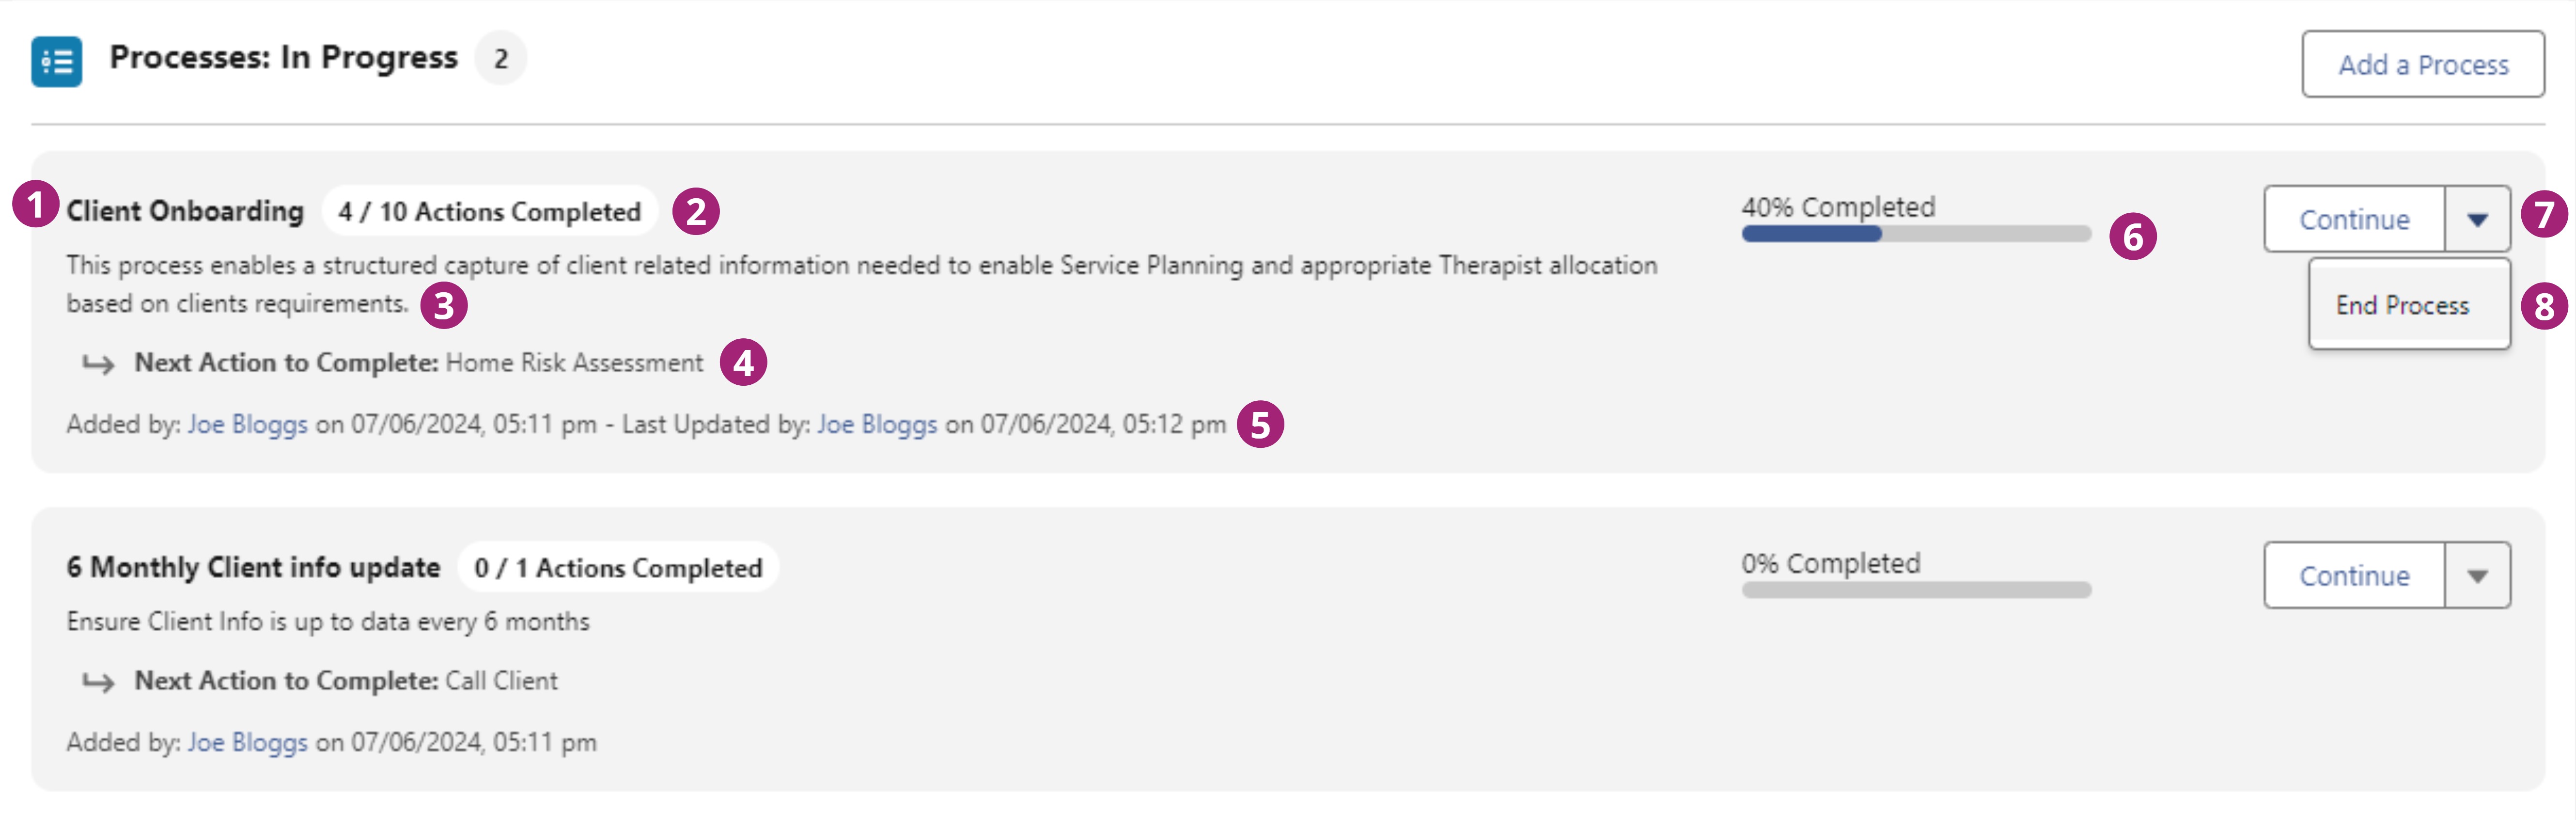Viewport: 2576px width, 820px height.
Task: Expand the dropdown arrow beside Client Onboarding's Continue
Action: click(x=2477, y=219)
